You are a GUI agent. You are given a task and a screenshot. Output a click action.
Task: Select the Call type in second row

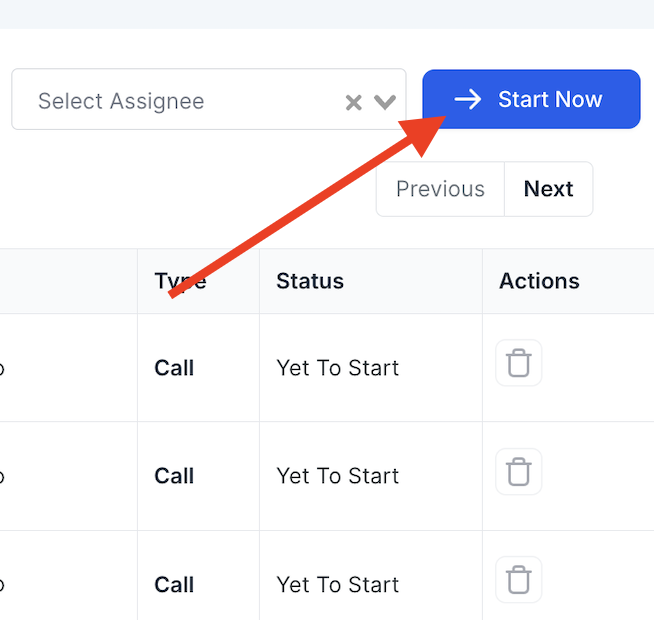174,476
